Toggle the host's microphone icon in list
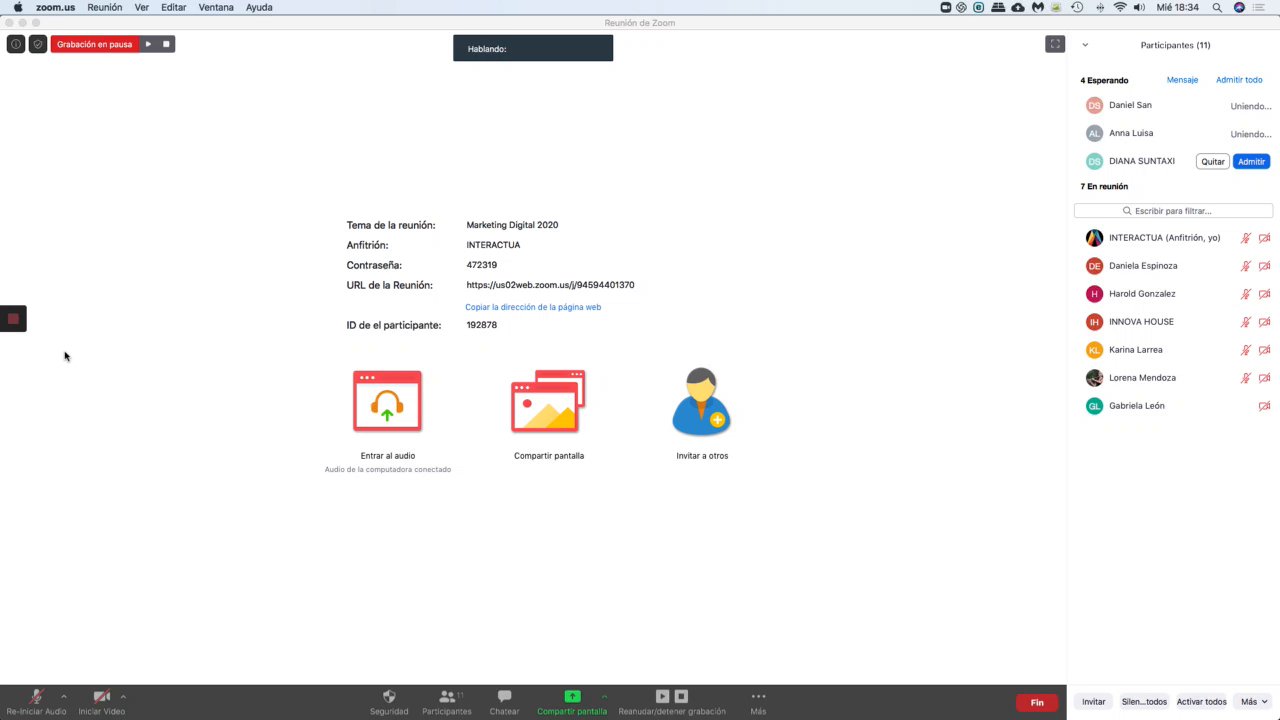The width and height of the screenshot is (1280, 720). (x=1246, y=238)
